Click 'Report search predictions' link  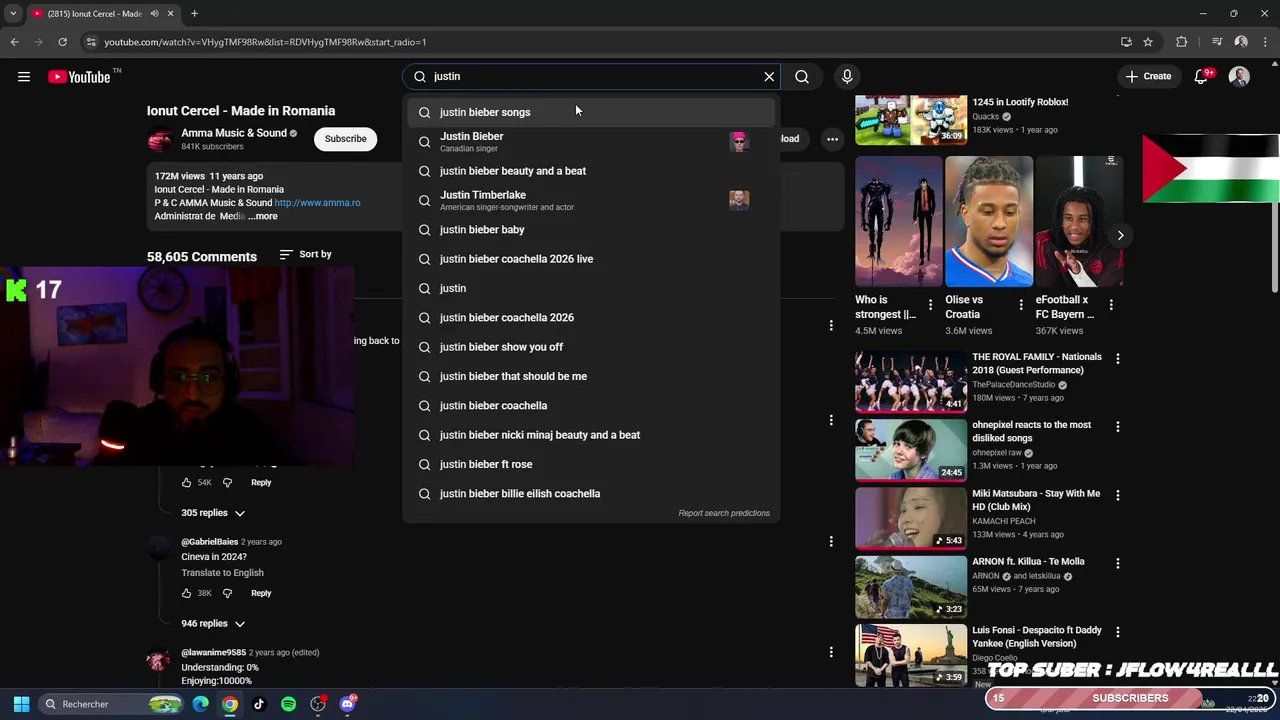click(x=724, y=513)
